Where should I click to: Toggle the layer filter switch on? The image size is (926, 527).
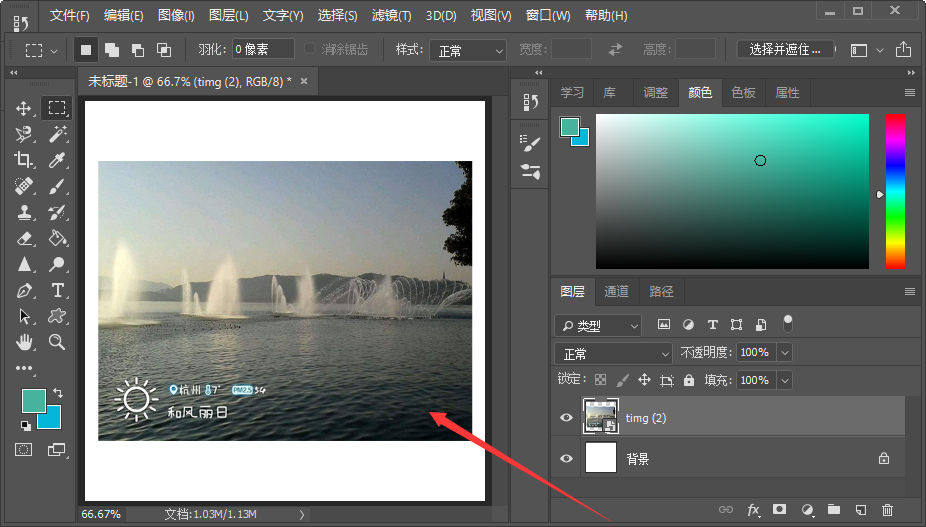tap(788, 323)
